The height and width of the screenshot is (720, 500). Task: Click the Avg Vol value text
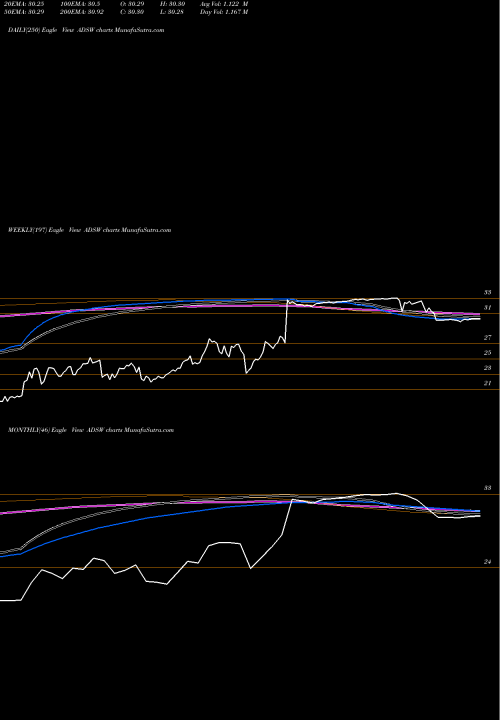coord(224,4)
